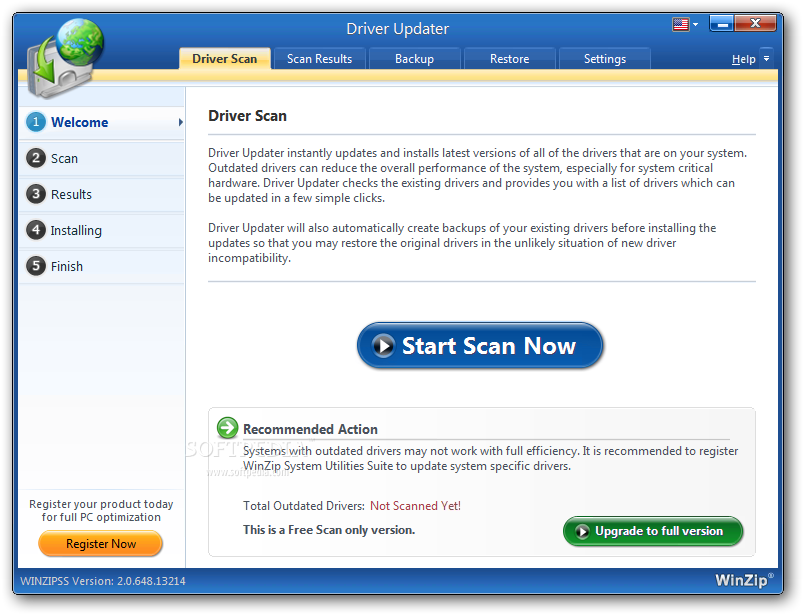
Task: Click 'This is a Free Scan only version.' text
Action: pos(329,530)
